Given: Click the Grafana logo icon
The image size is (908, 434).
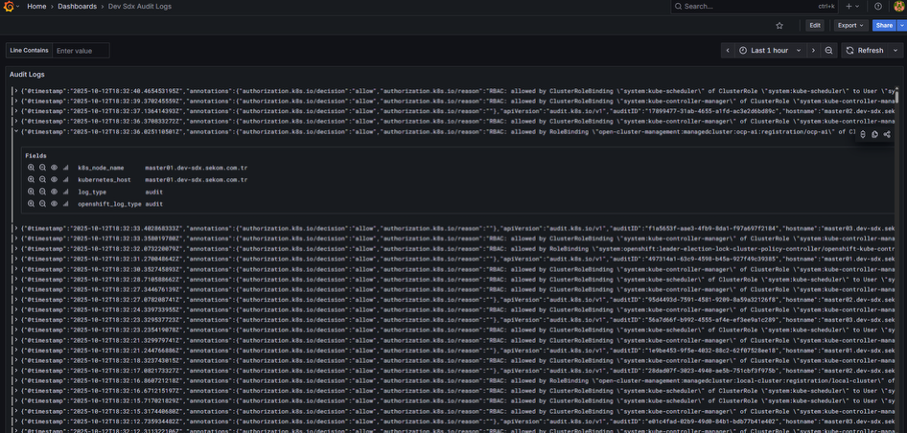Looking at the screenshot, I should click(x=9, y=6).
